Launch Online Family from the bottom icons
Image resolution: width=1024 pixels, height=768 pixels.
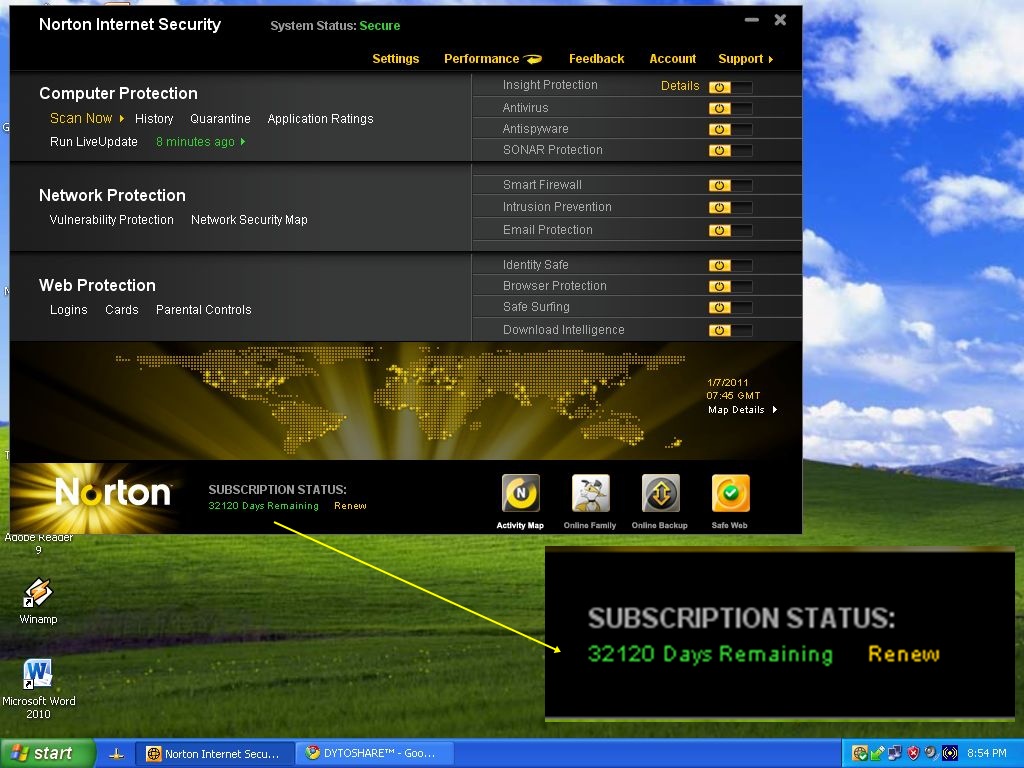coord(590,490)
